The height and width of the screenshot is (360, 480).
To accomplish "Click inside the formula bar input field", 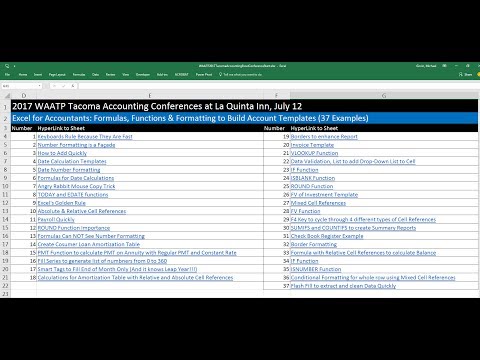I will coord(278,86).
